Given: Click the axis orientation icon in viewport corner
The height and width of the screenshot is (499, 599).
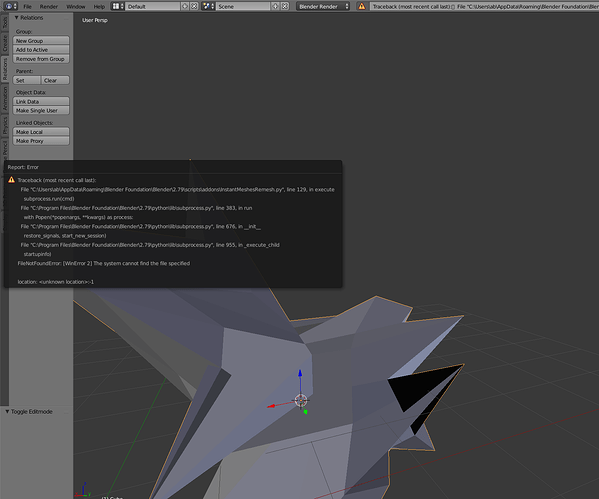Looking at the screenshot, I should [83, 490].
